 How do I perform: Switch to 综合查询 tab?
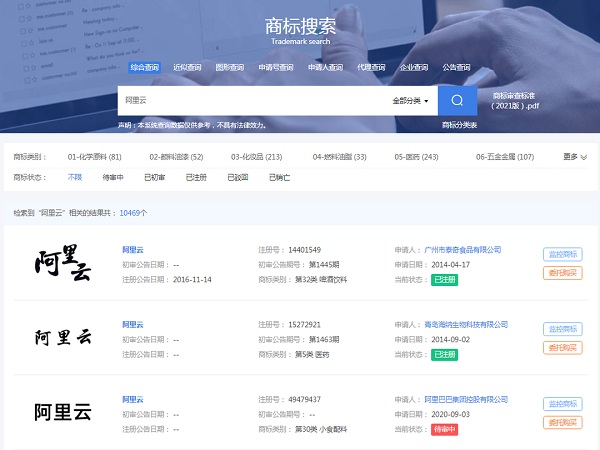coord(144,67)
